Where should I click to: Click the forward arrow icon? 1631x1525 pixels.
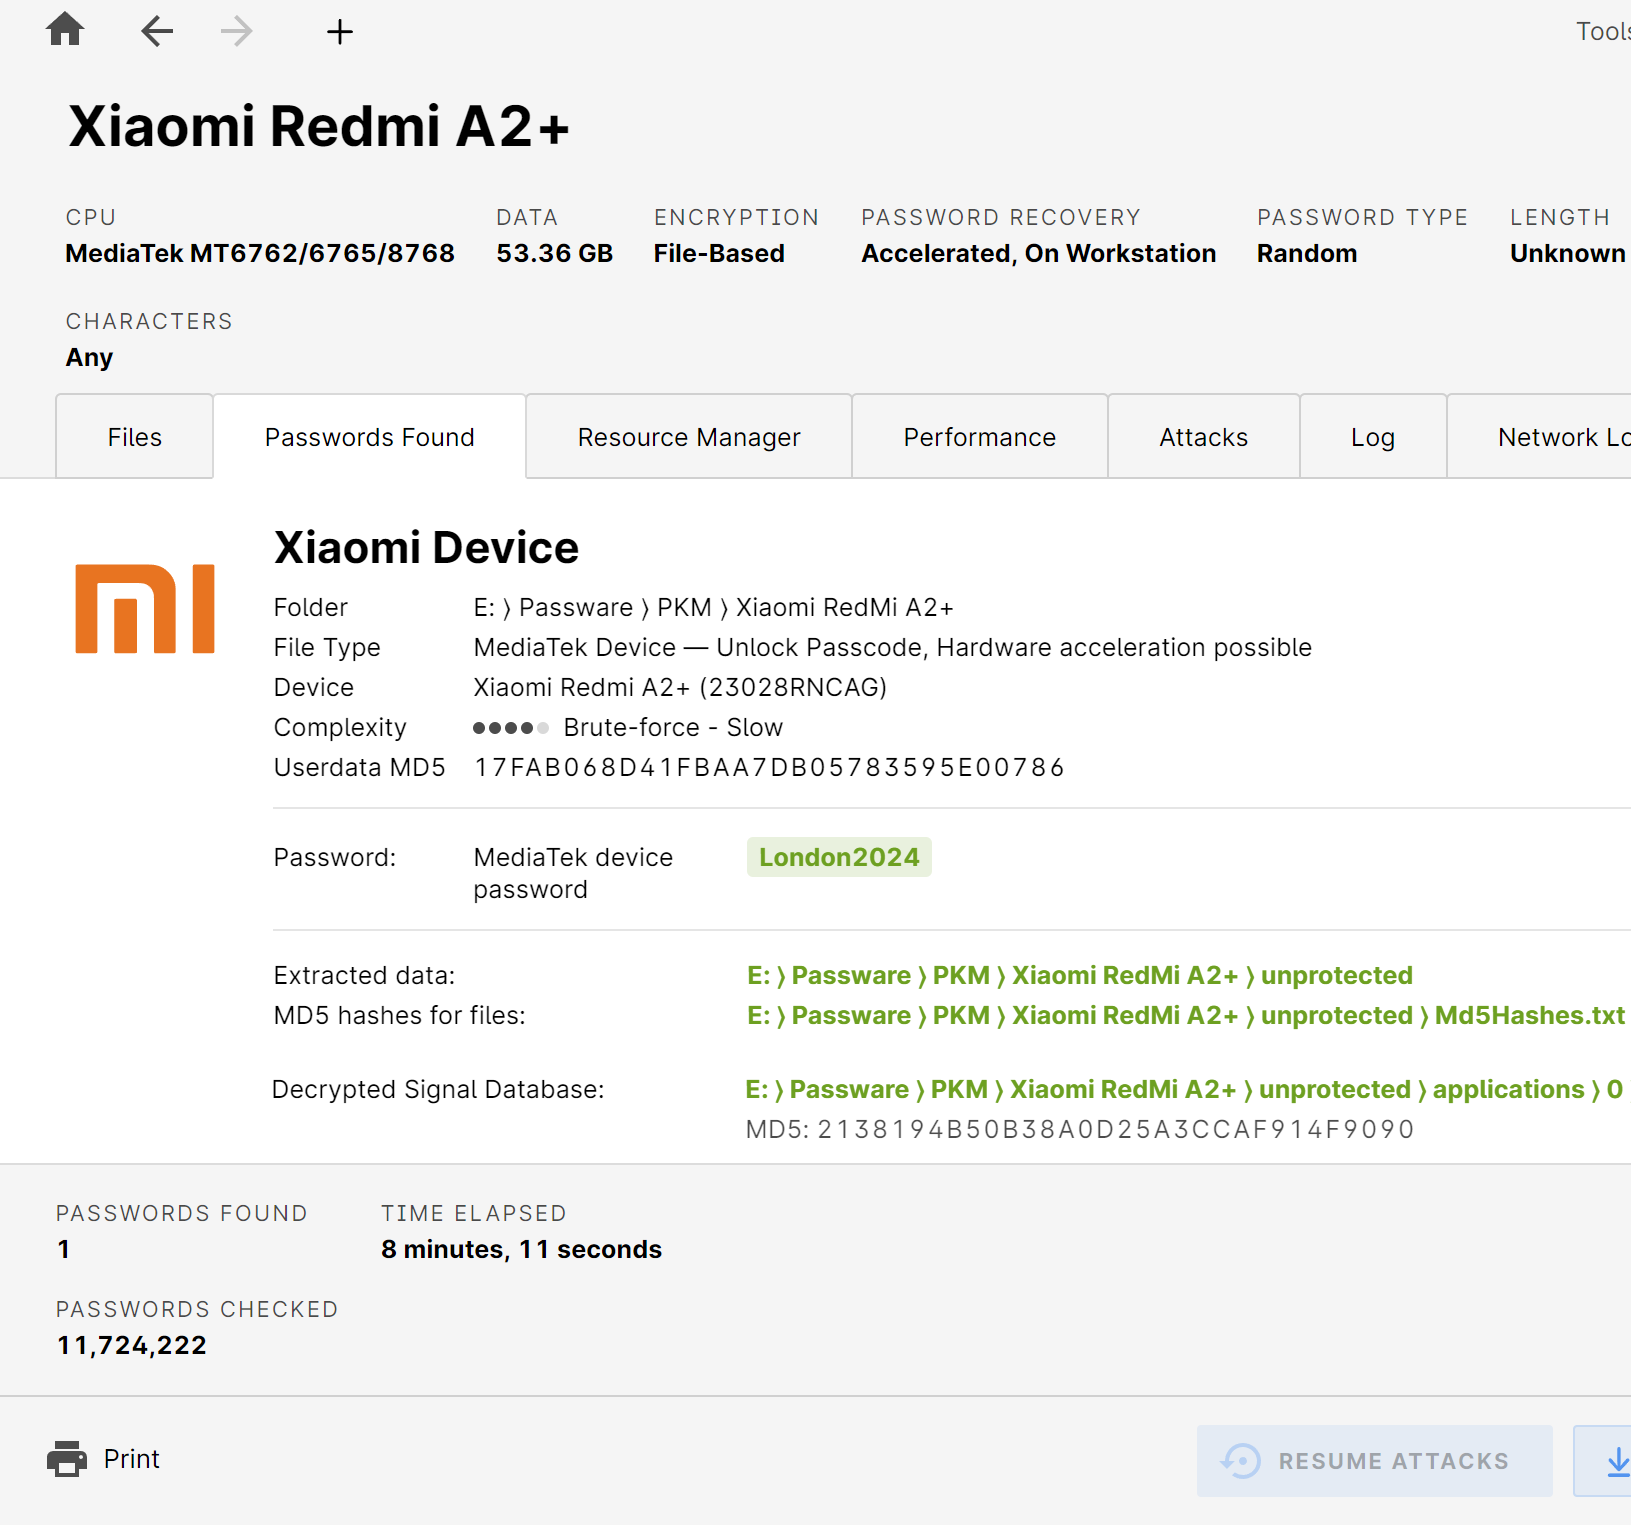[x=236, y=31]
